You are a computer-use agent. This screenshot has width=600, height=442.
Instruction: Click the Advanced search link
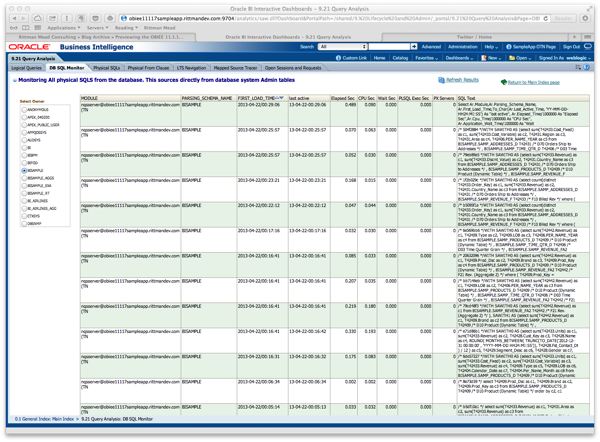431,47
